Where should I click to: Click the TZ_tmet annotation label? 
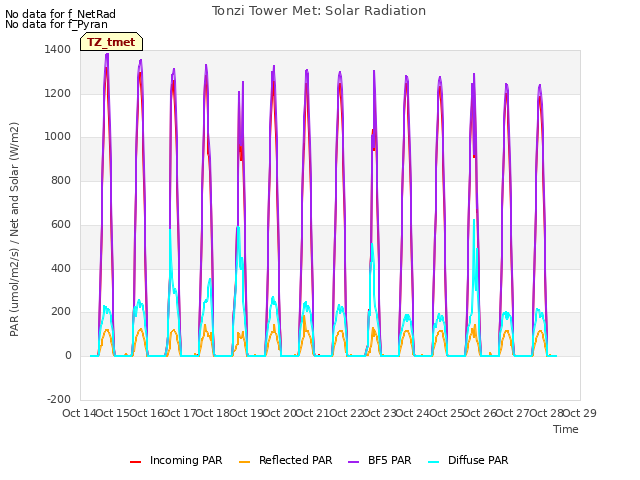point(111,42)
